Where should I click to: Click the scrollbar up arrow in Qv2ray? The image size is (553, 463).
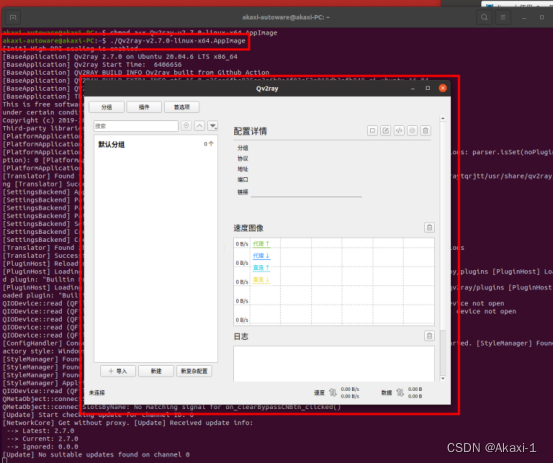[x=443, y=119]
